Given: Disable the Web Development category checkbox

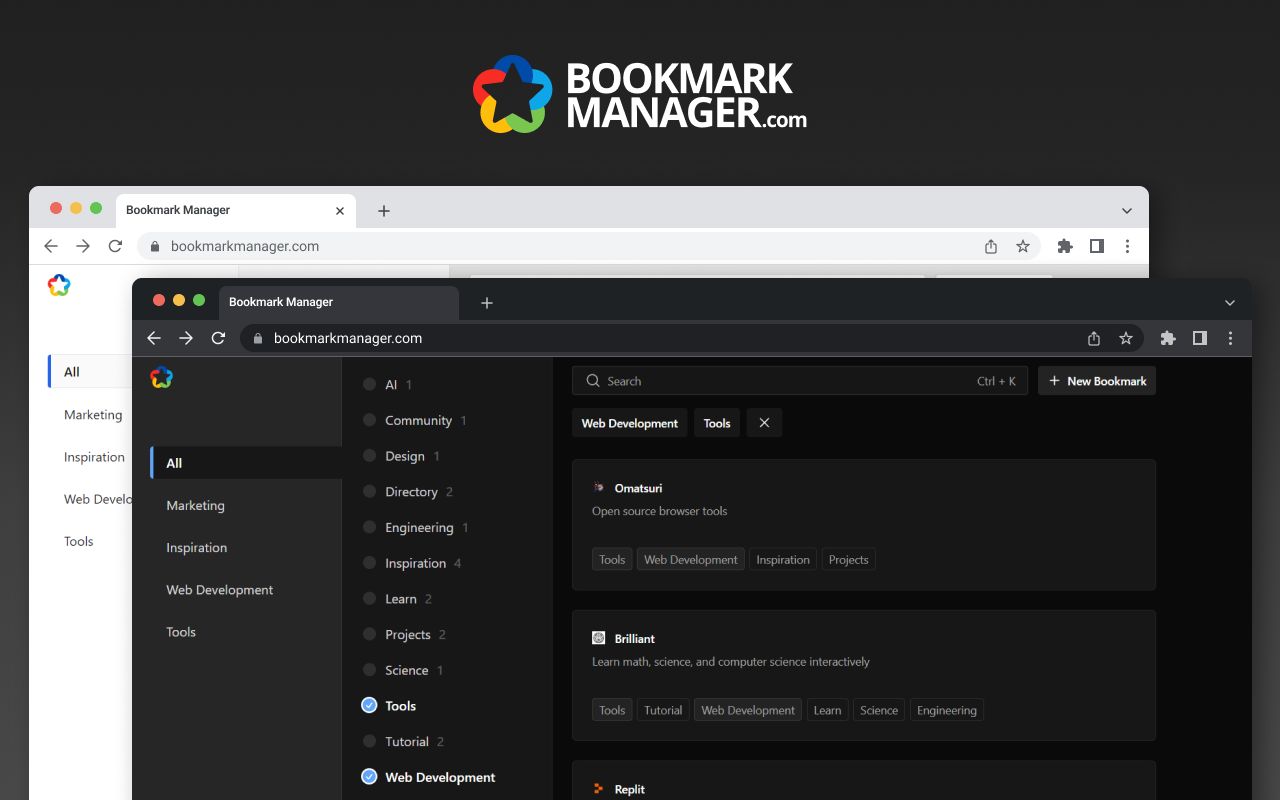Looking at the screenshot, I should tap(369, 777).
